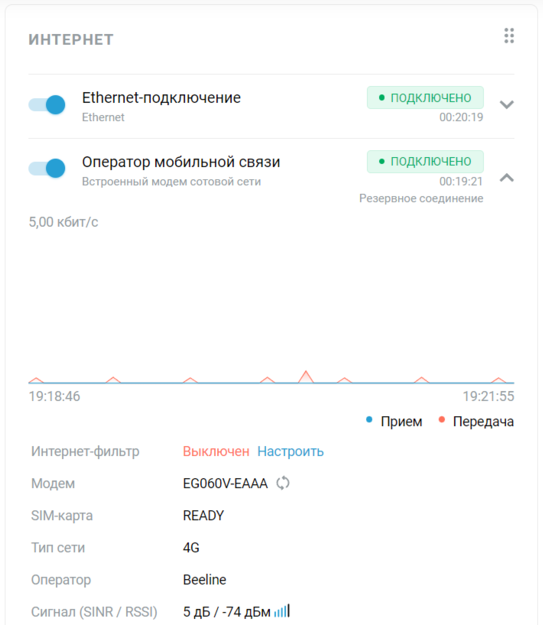Click the green dot in mobile status badge
Screen dimensions: 543x625
point(382,161)
